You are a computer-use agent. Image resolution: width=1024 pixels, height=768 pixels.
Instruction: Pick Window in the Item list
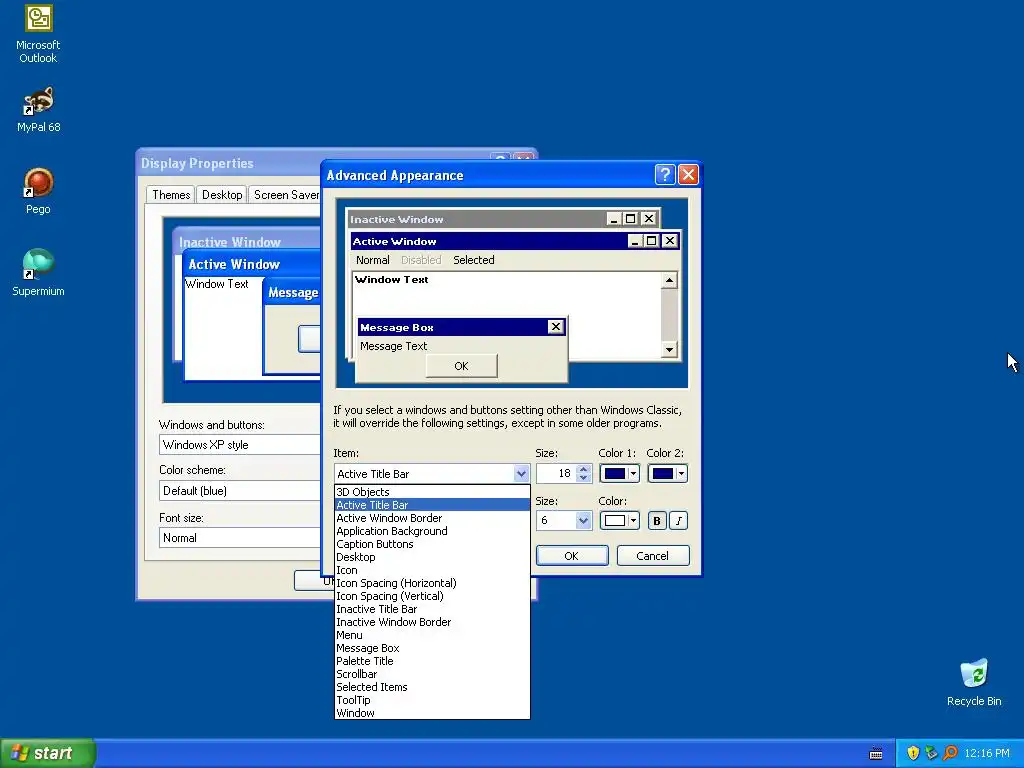(x=432, y=713)
